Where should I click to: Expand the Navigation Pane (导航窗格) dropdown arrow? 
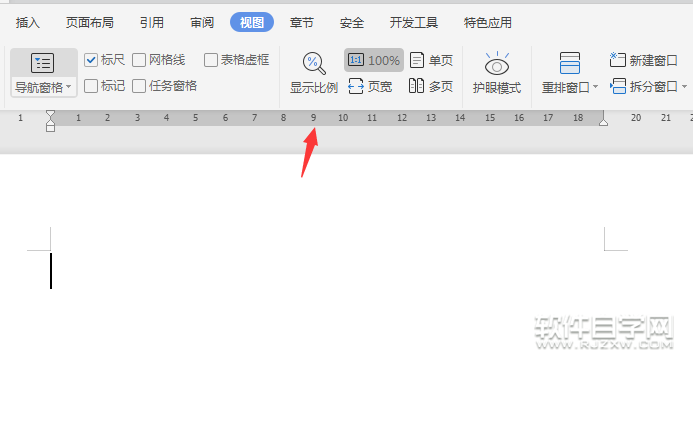69,88
